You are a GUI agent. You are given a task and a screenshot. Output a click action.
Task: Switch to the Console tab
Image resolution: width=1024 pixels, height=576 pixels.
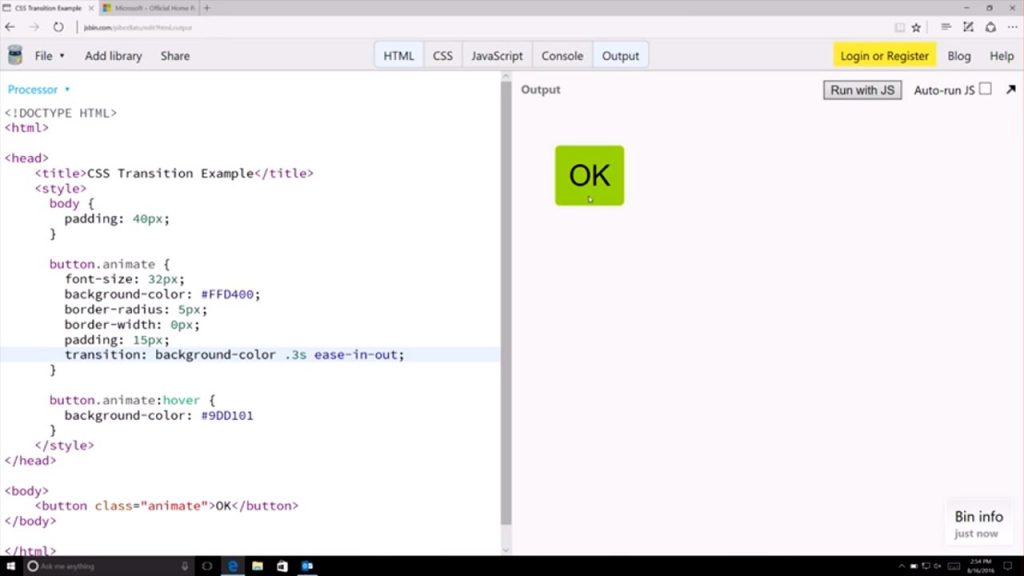pos(561,56)
